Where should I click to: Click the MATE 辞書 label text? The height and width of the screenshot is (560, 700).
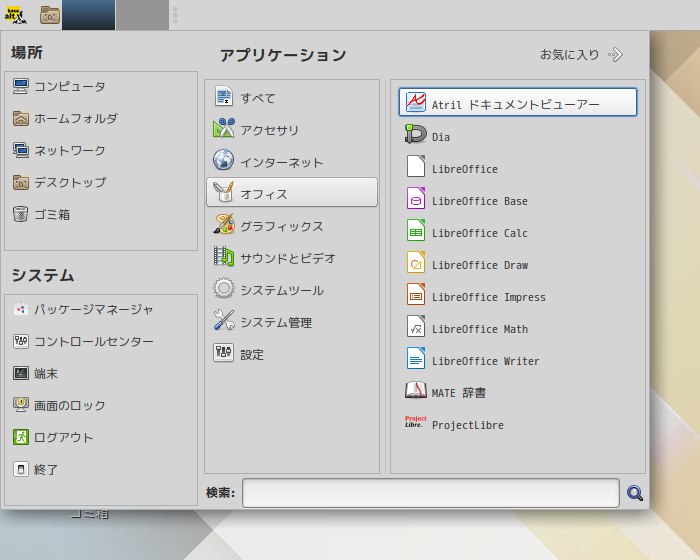458,393
